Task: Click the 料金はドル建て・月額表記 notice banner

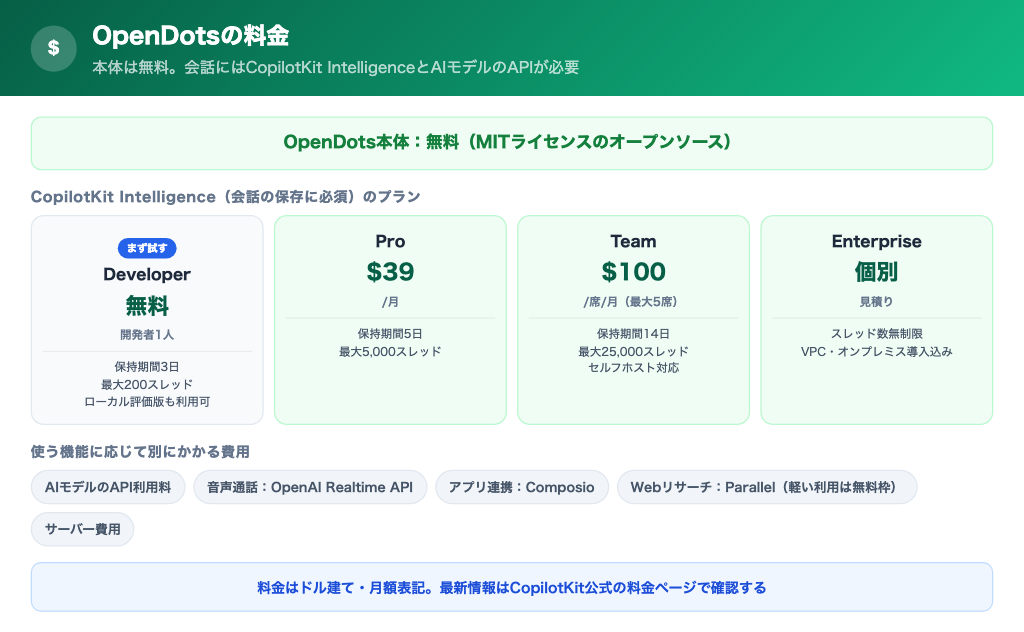Action: click(x=512, y=588)
